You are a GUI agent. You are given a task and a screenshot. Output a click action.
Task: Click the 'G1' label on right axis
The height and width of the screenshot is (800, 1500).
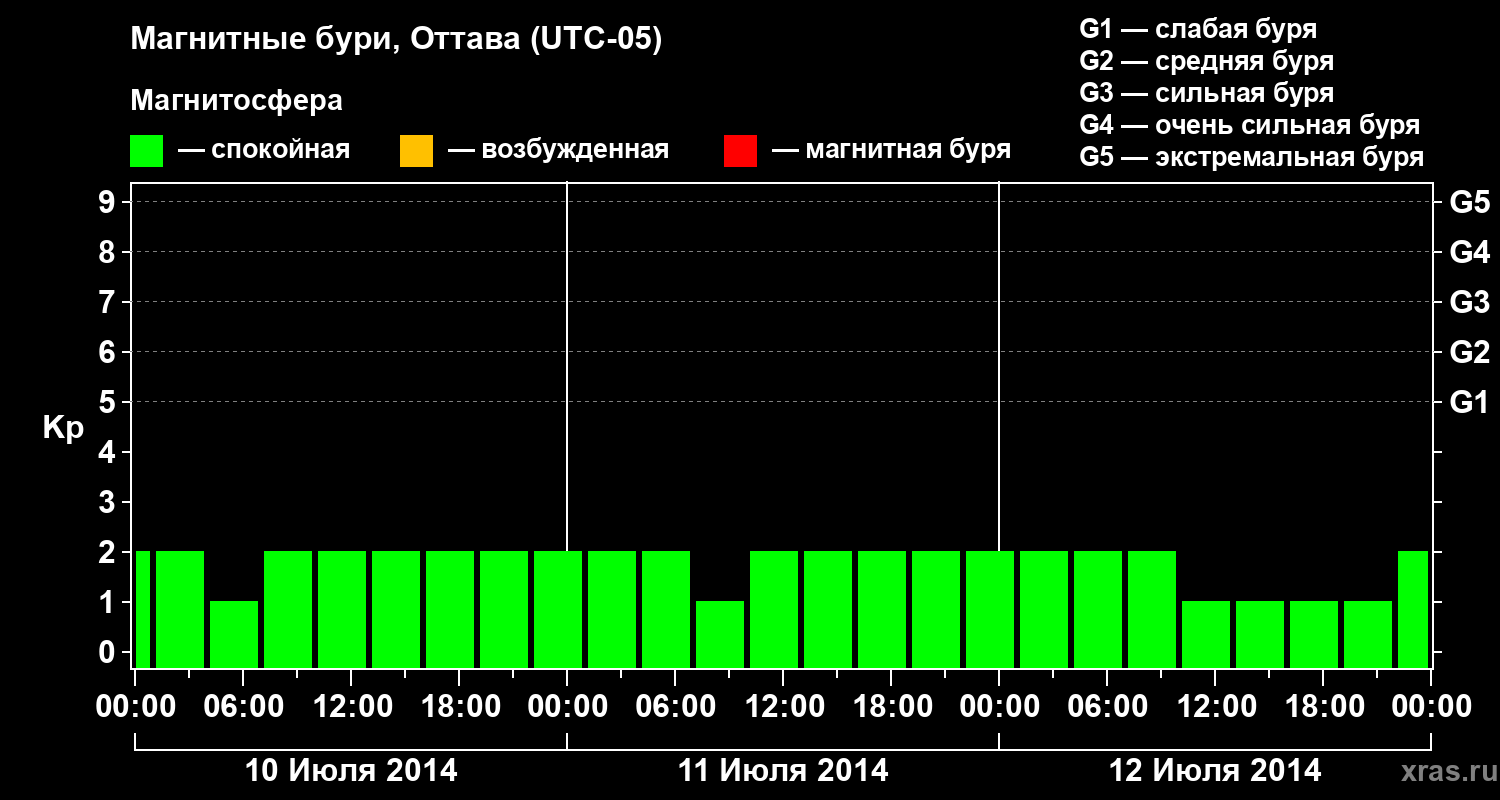[1469, 402]
